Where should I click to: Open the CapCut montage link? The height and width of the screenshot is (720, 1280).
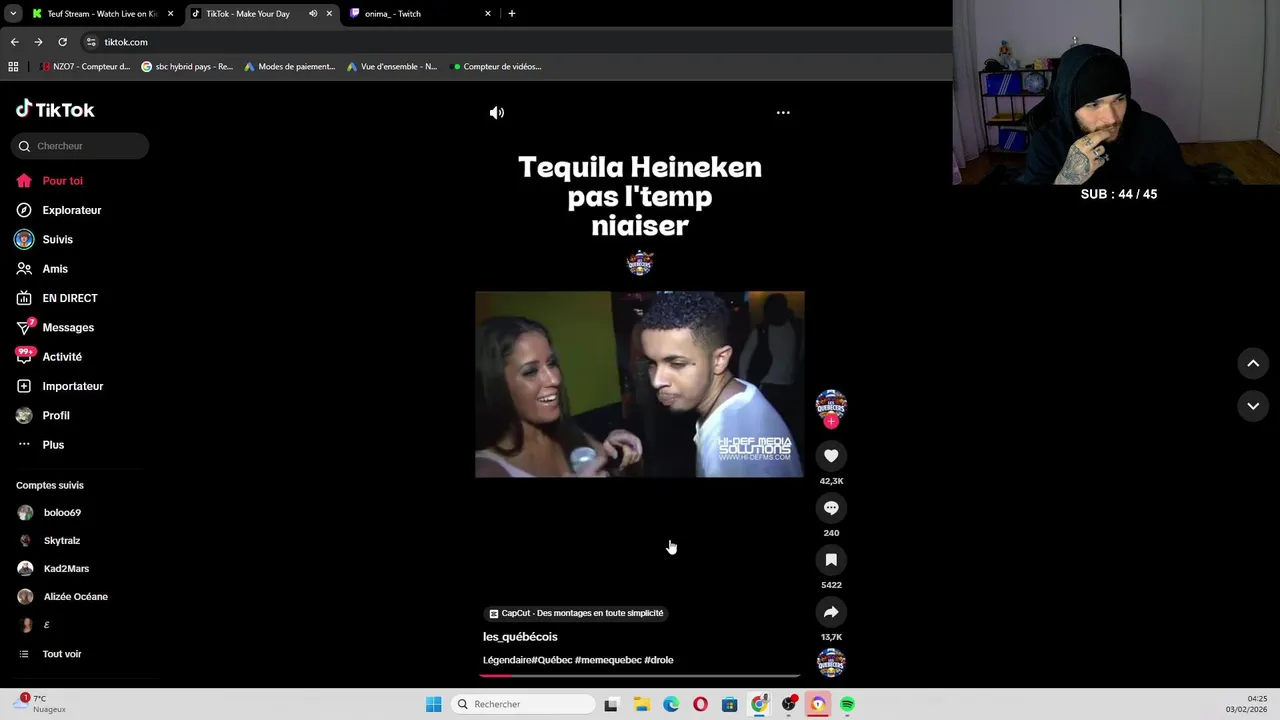pos(576,613)
